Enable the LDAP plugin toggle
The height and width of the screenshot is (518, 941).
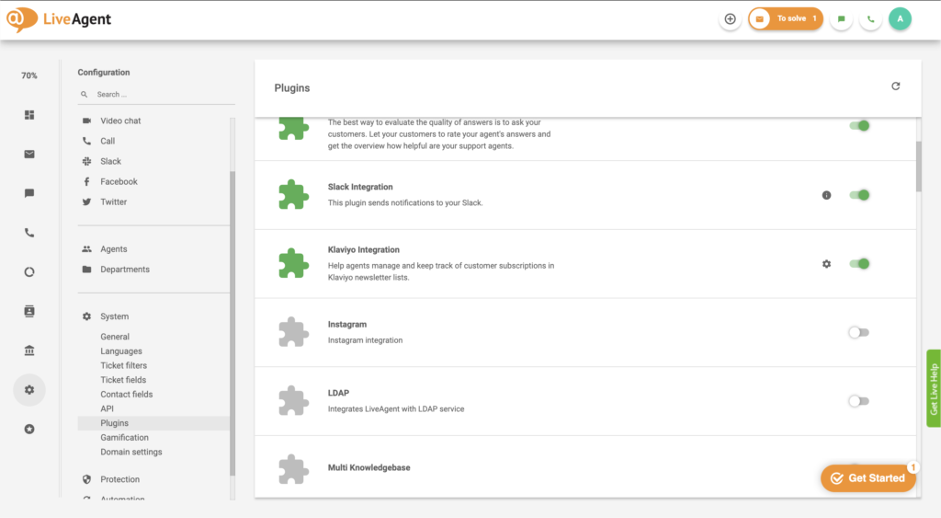(x=859, y=401)
